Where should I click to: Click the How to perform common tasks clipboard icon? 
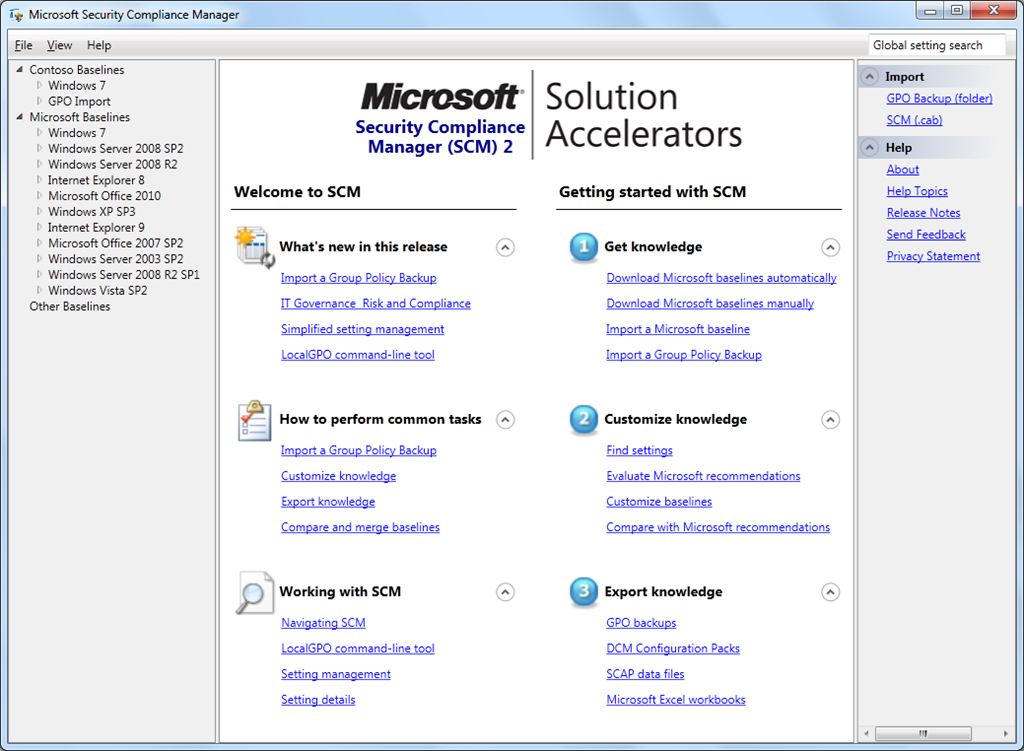coord(254,420)
